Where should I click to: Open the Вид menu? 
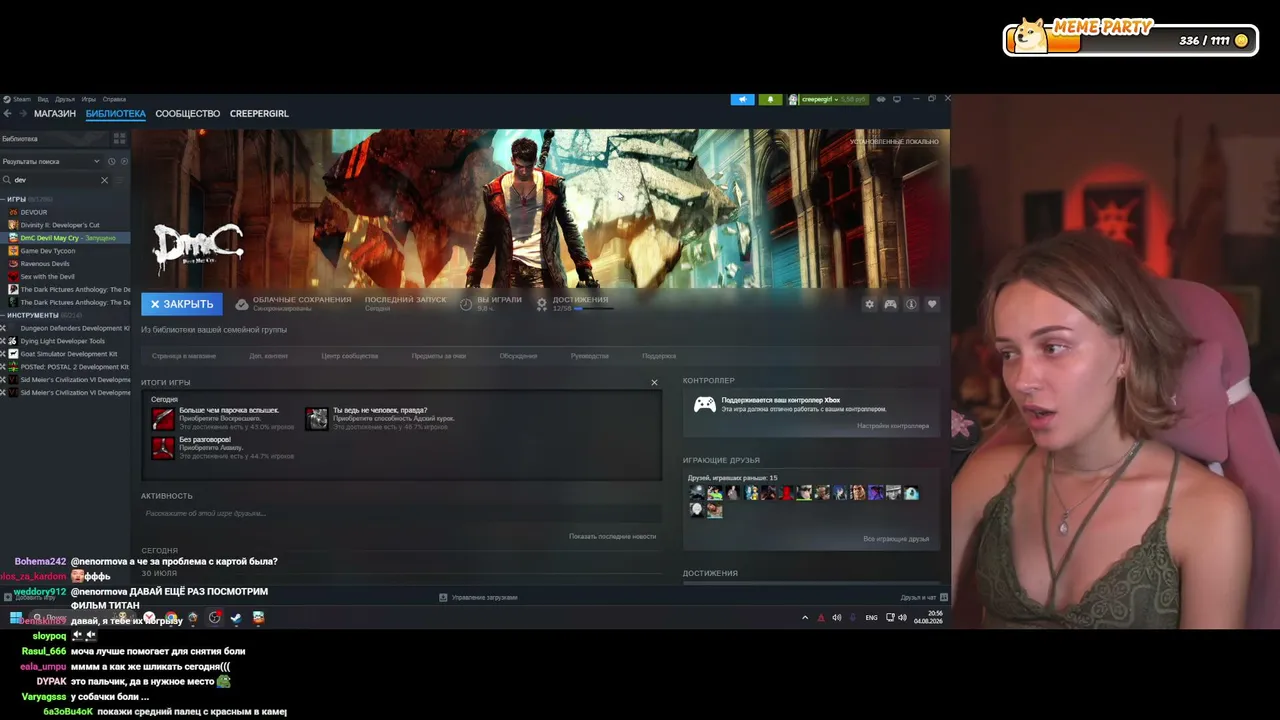point(43,99)
